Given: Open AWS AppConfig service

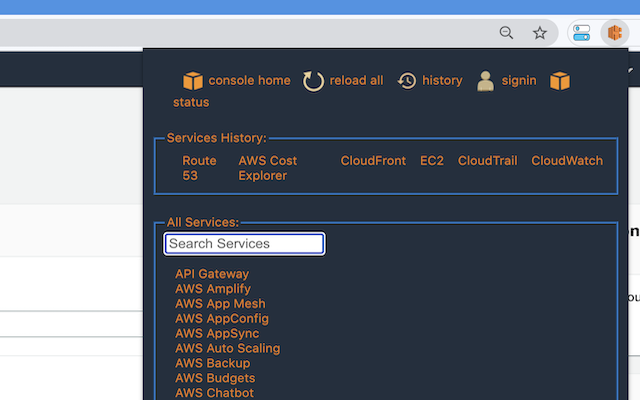Looking at the screenshot, I should tap(222, 318).
